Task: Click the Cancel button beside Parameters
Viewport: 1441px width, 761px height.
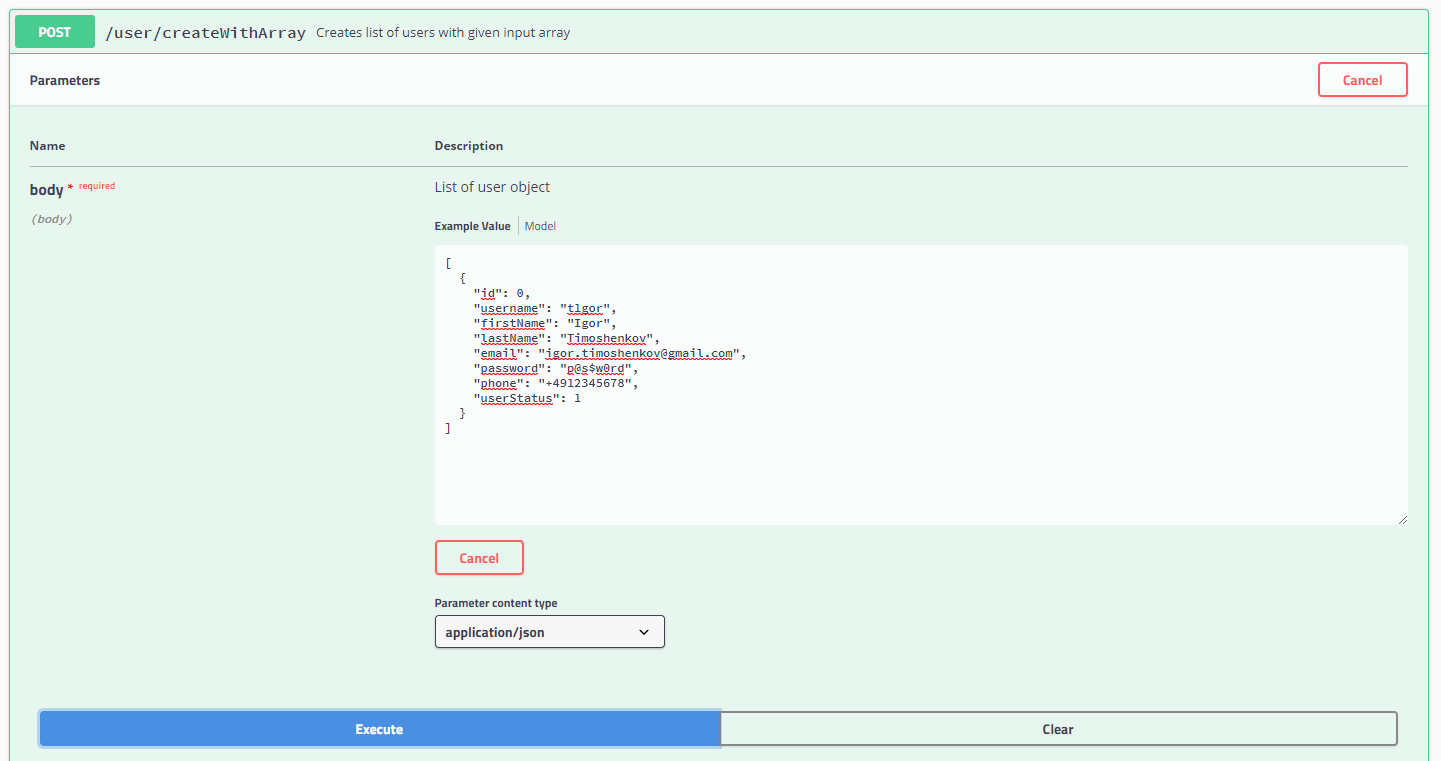Action: (x=1362, y=80)
